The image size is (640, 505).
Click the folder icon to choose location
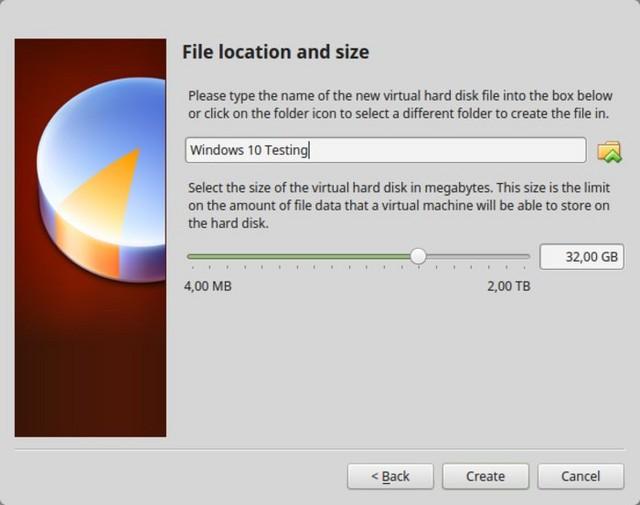pyautogui.click(x=609, y=151)
